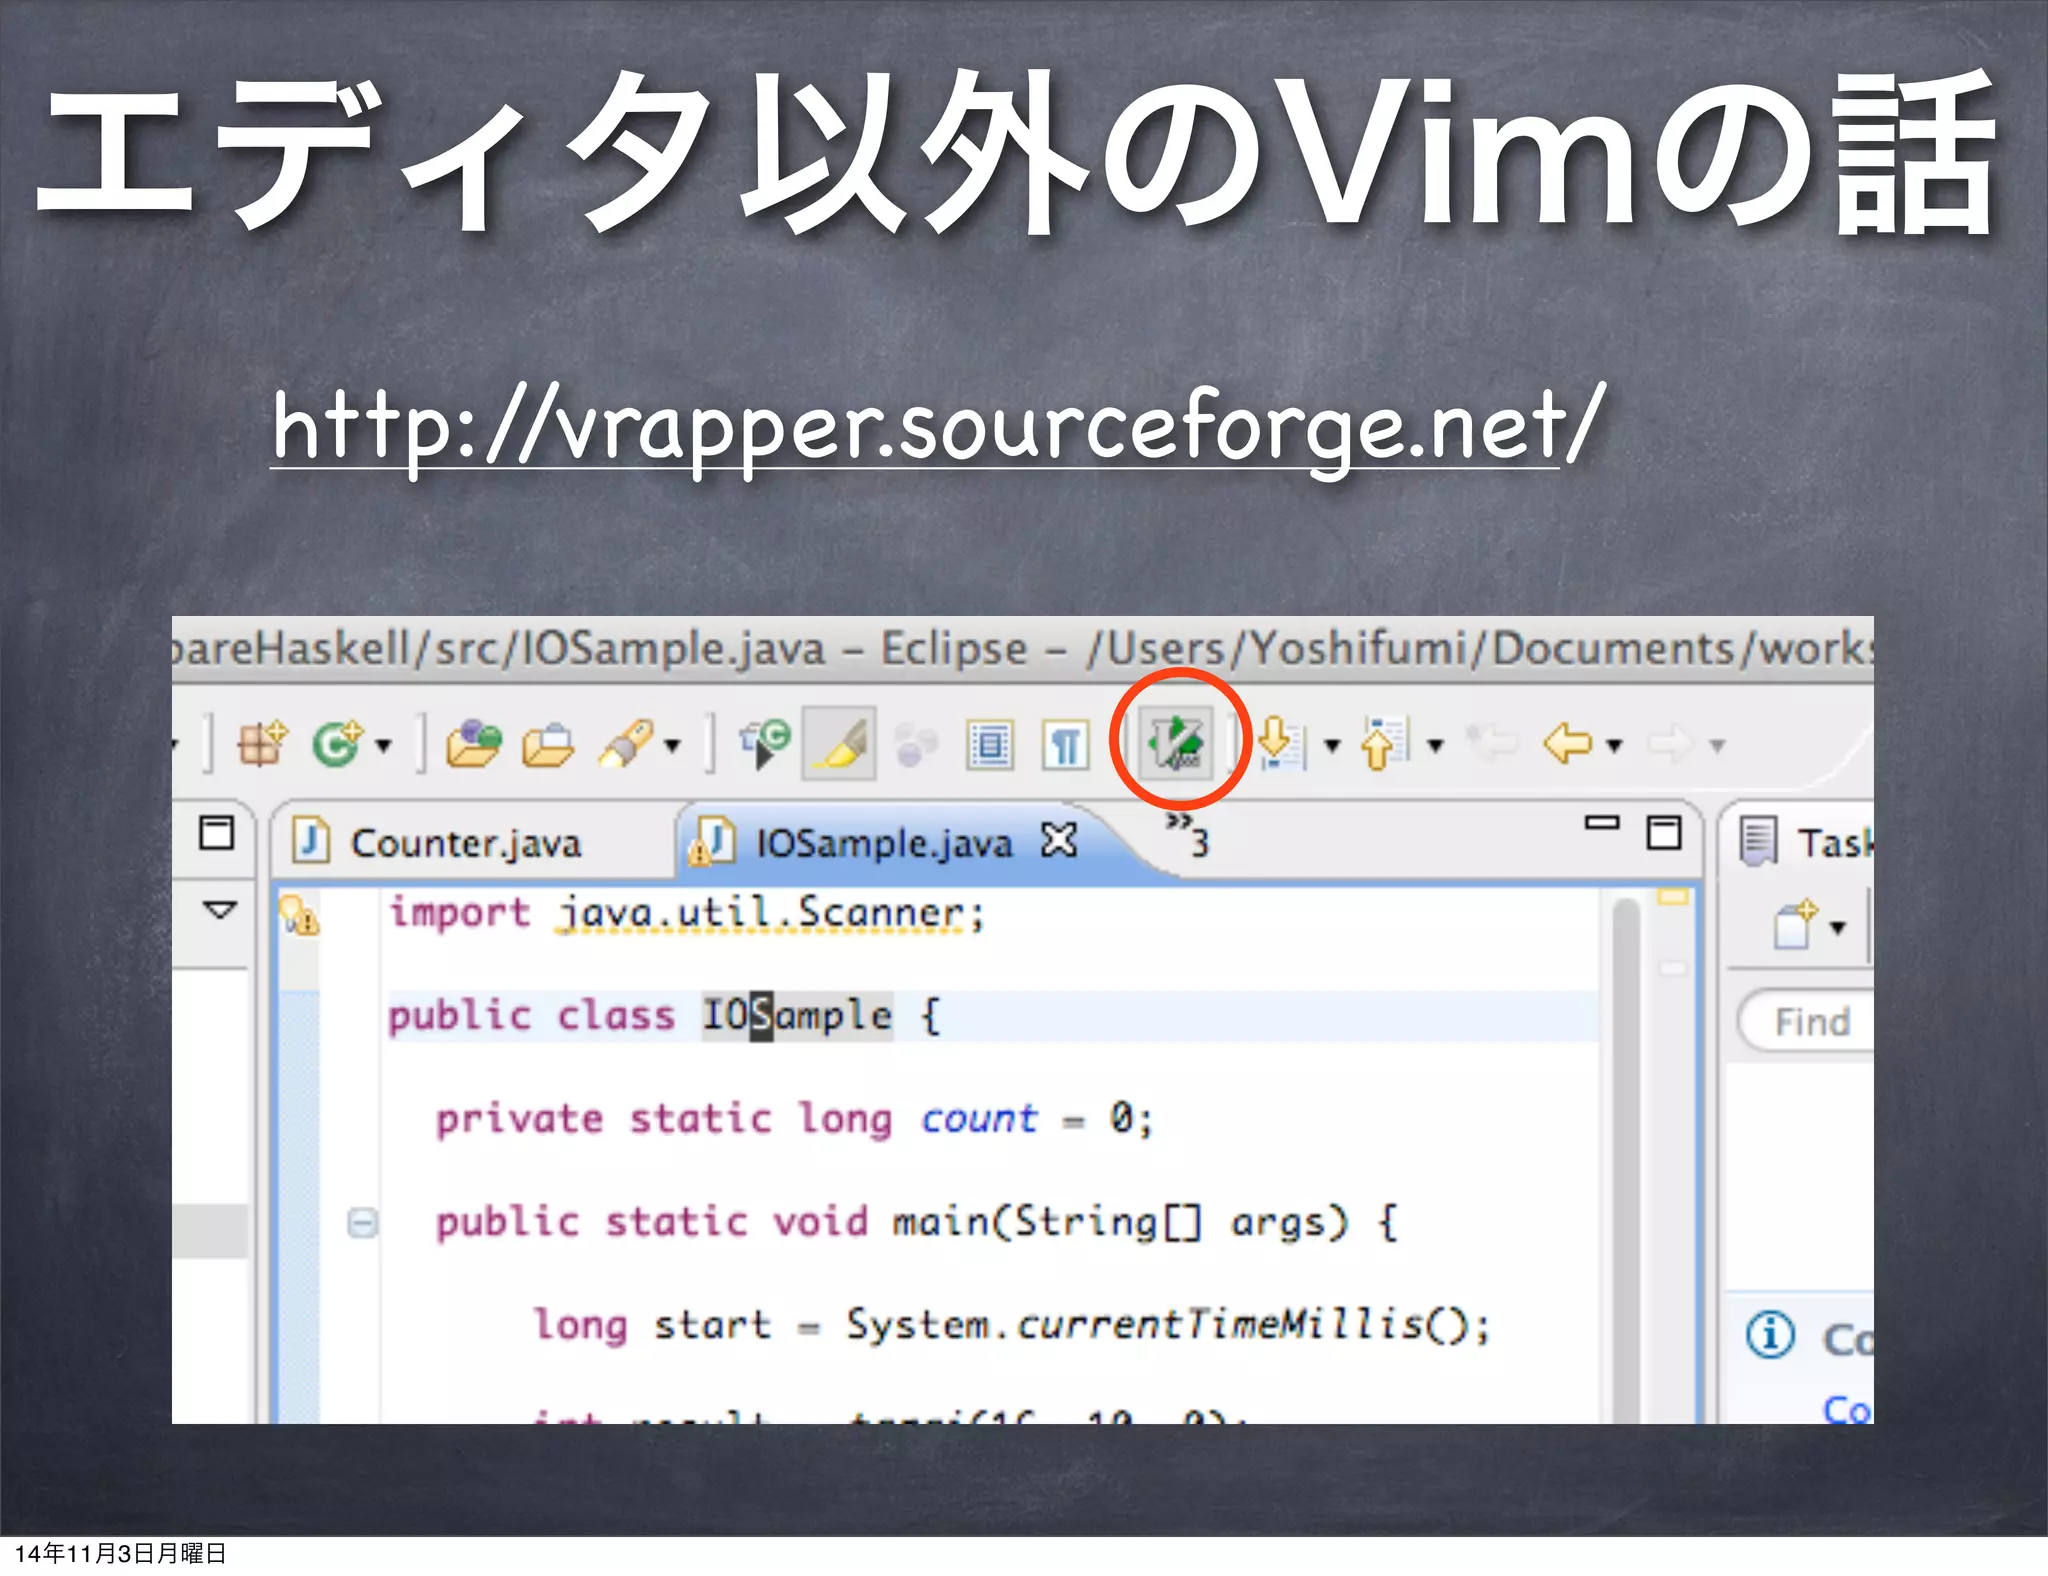Click the 'start' variable in code
2048x1576 pixels.
[x=712, y=1325]
